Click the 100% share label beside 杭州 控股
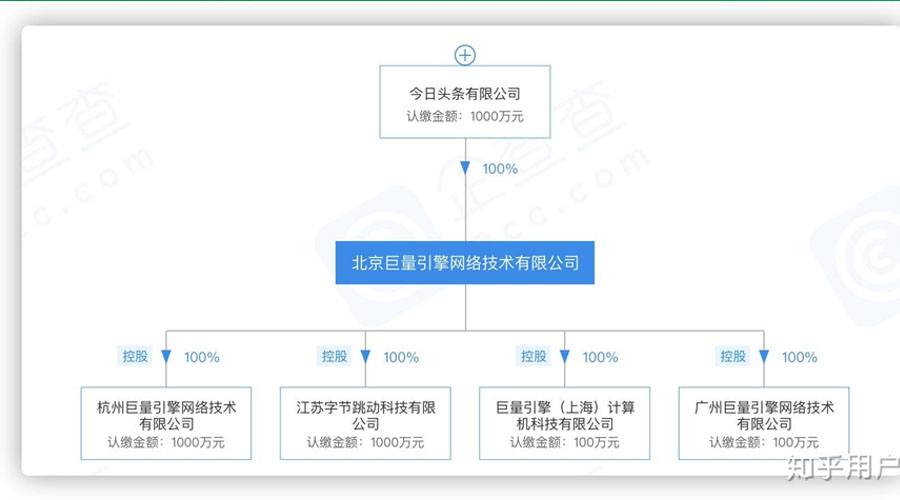Image resolution: width=900 pixels, height=500 pixels. 202,357
